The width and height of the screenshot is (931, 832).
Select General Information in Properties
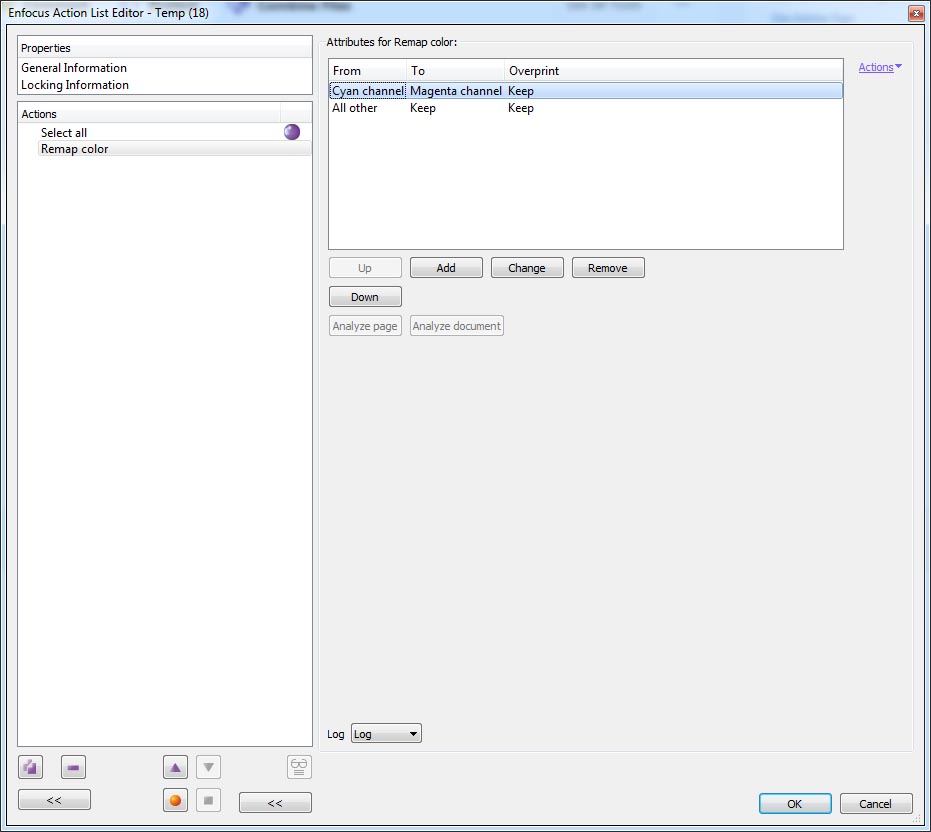click(x=74, y=68)
